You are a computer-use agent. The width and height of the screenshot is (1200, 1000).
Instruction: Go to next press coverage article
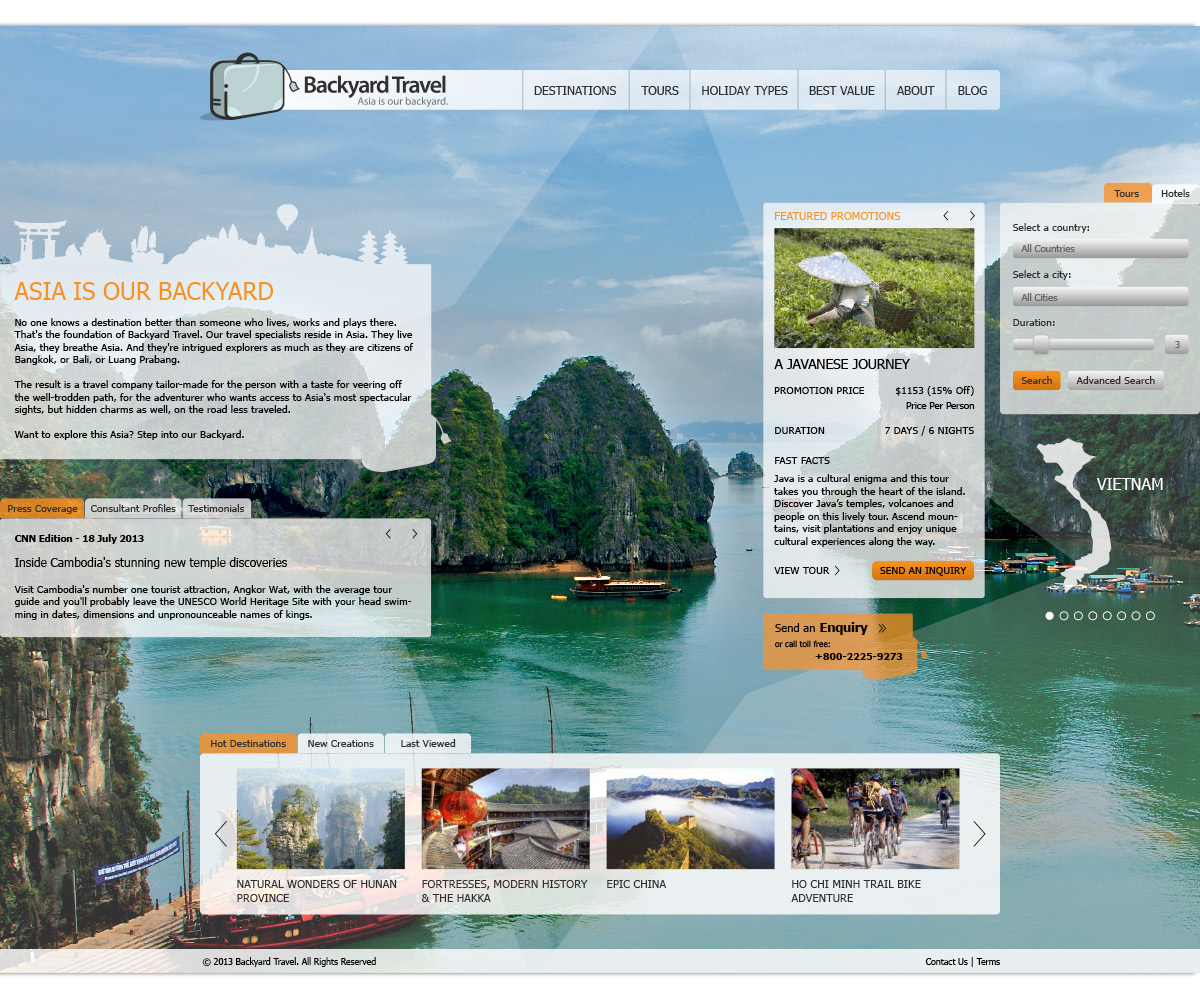(x=414, y=534)
